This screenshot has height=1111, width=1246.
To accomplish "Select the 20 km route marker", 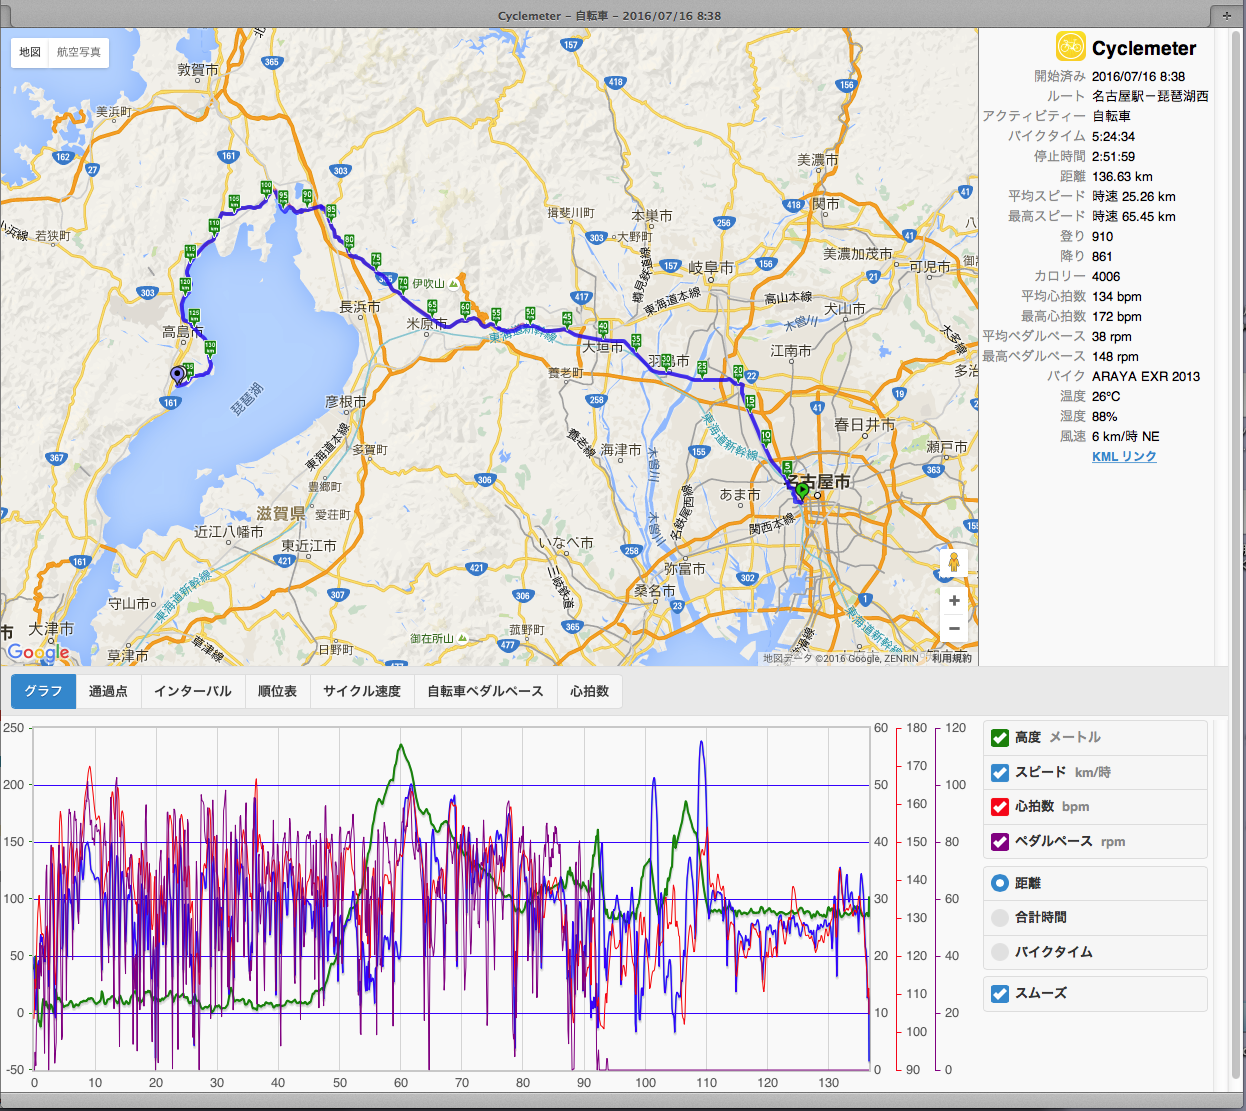I will click(739, 373).
